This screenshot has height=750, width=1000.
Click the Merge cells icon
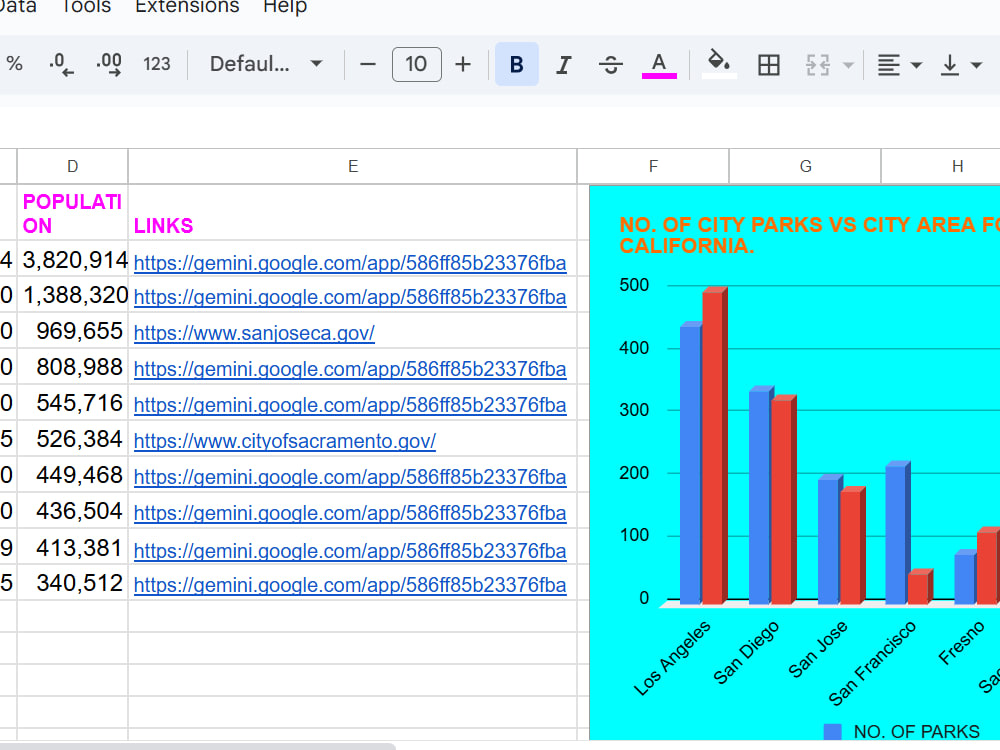(x=818, y=64)
